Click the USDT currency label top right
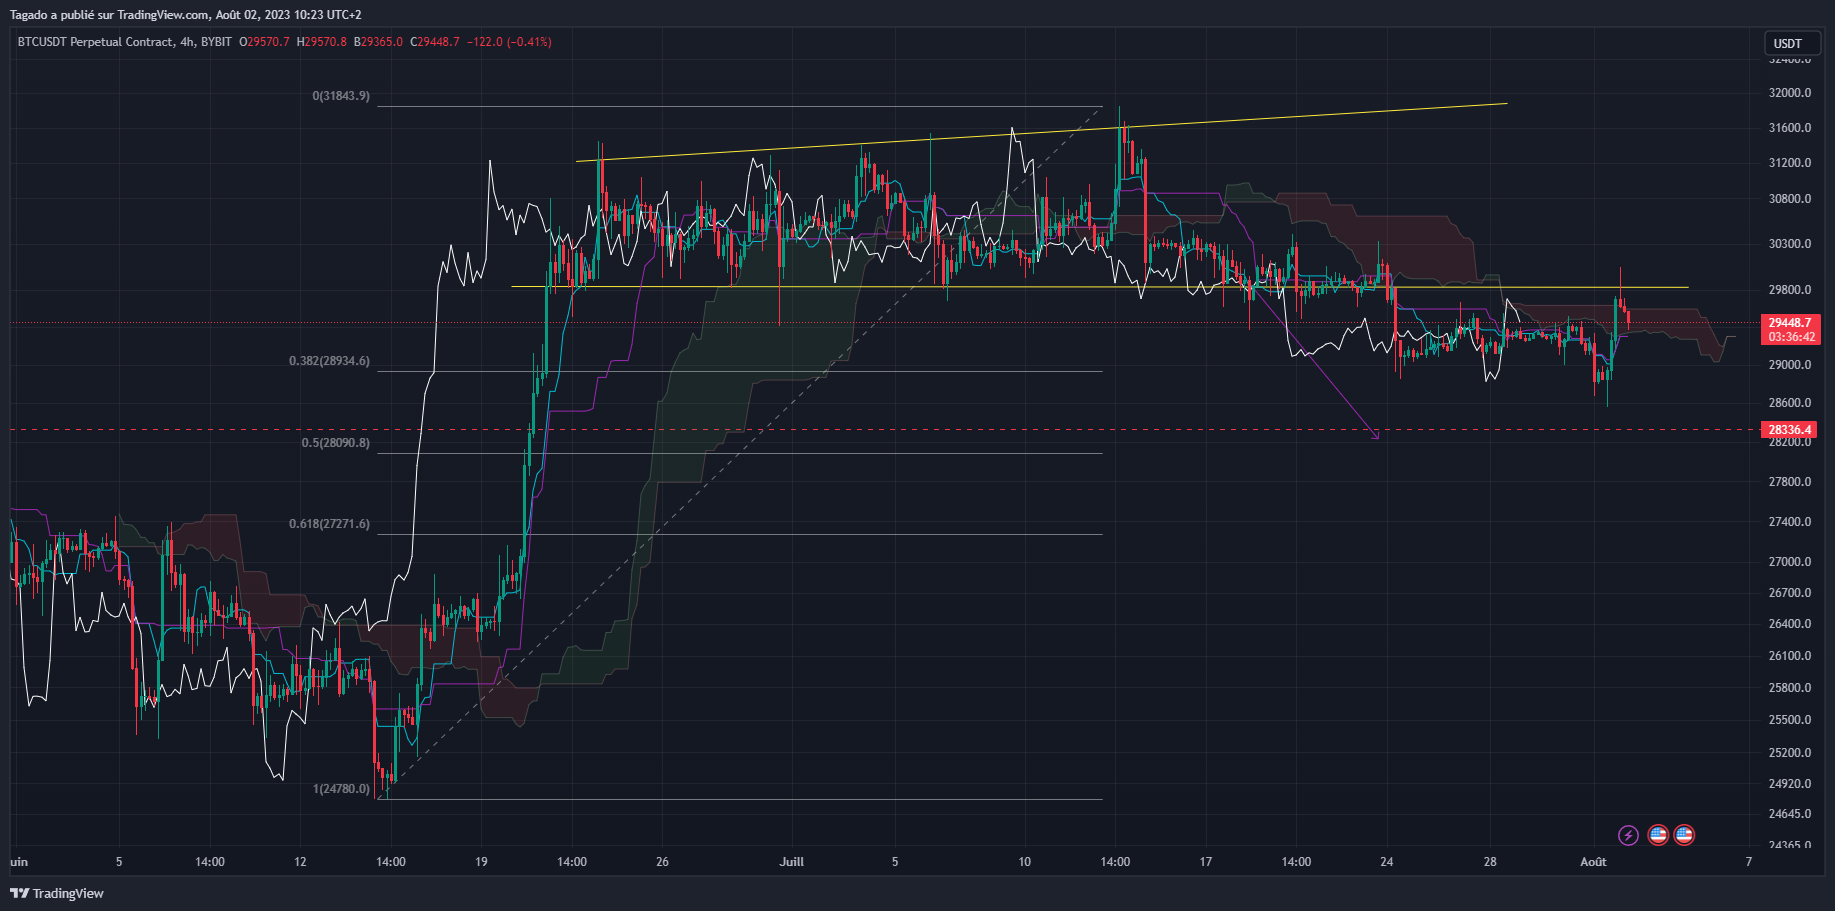 tap(1792, 43)
